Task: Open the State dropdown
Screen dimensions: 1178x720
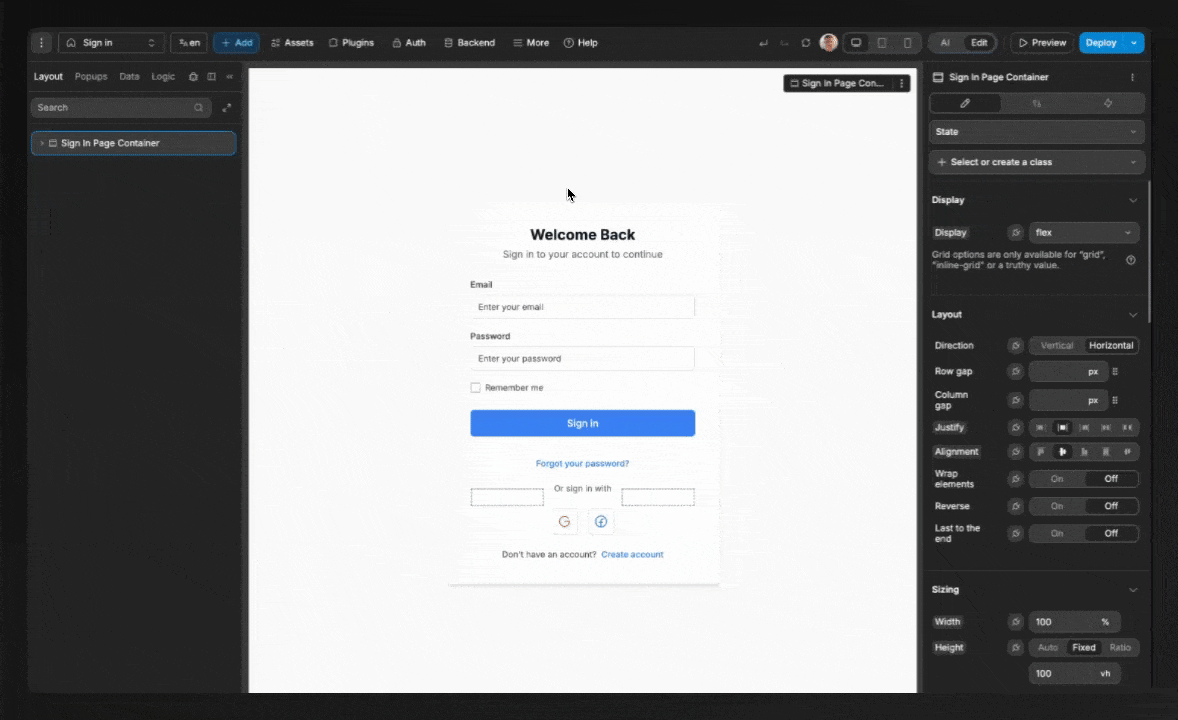Action: pos(1036,131)
